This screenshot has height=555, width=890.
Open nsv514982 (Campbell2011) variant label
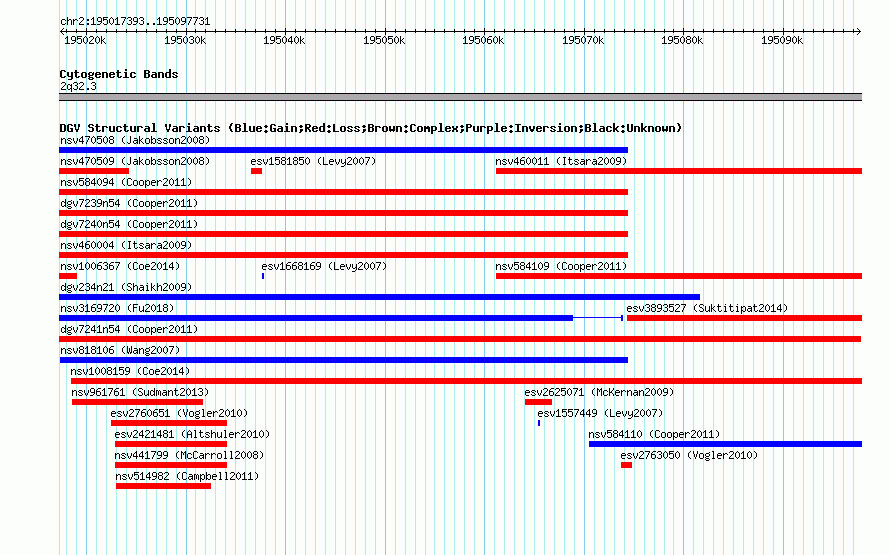pos(187,476)
